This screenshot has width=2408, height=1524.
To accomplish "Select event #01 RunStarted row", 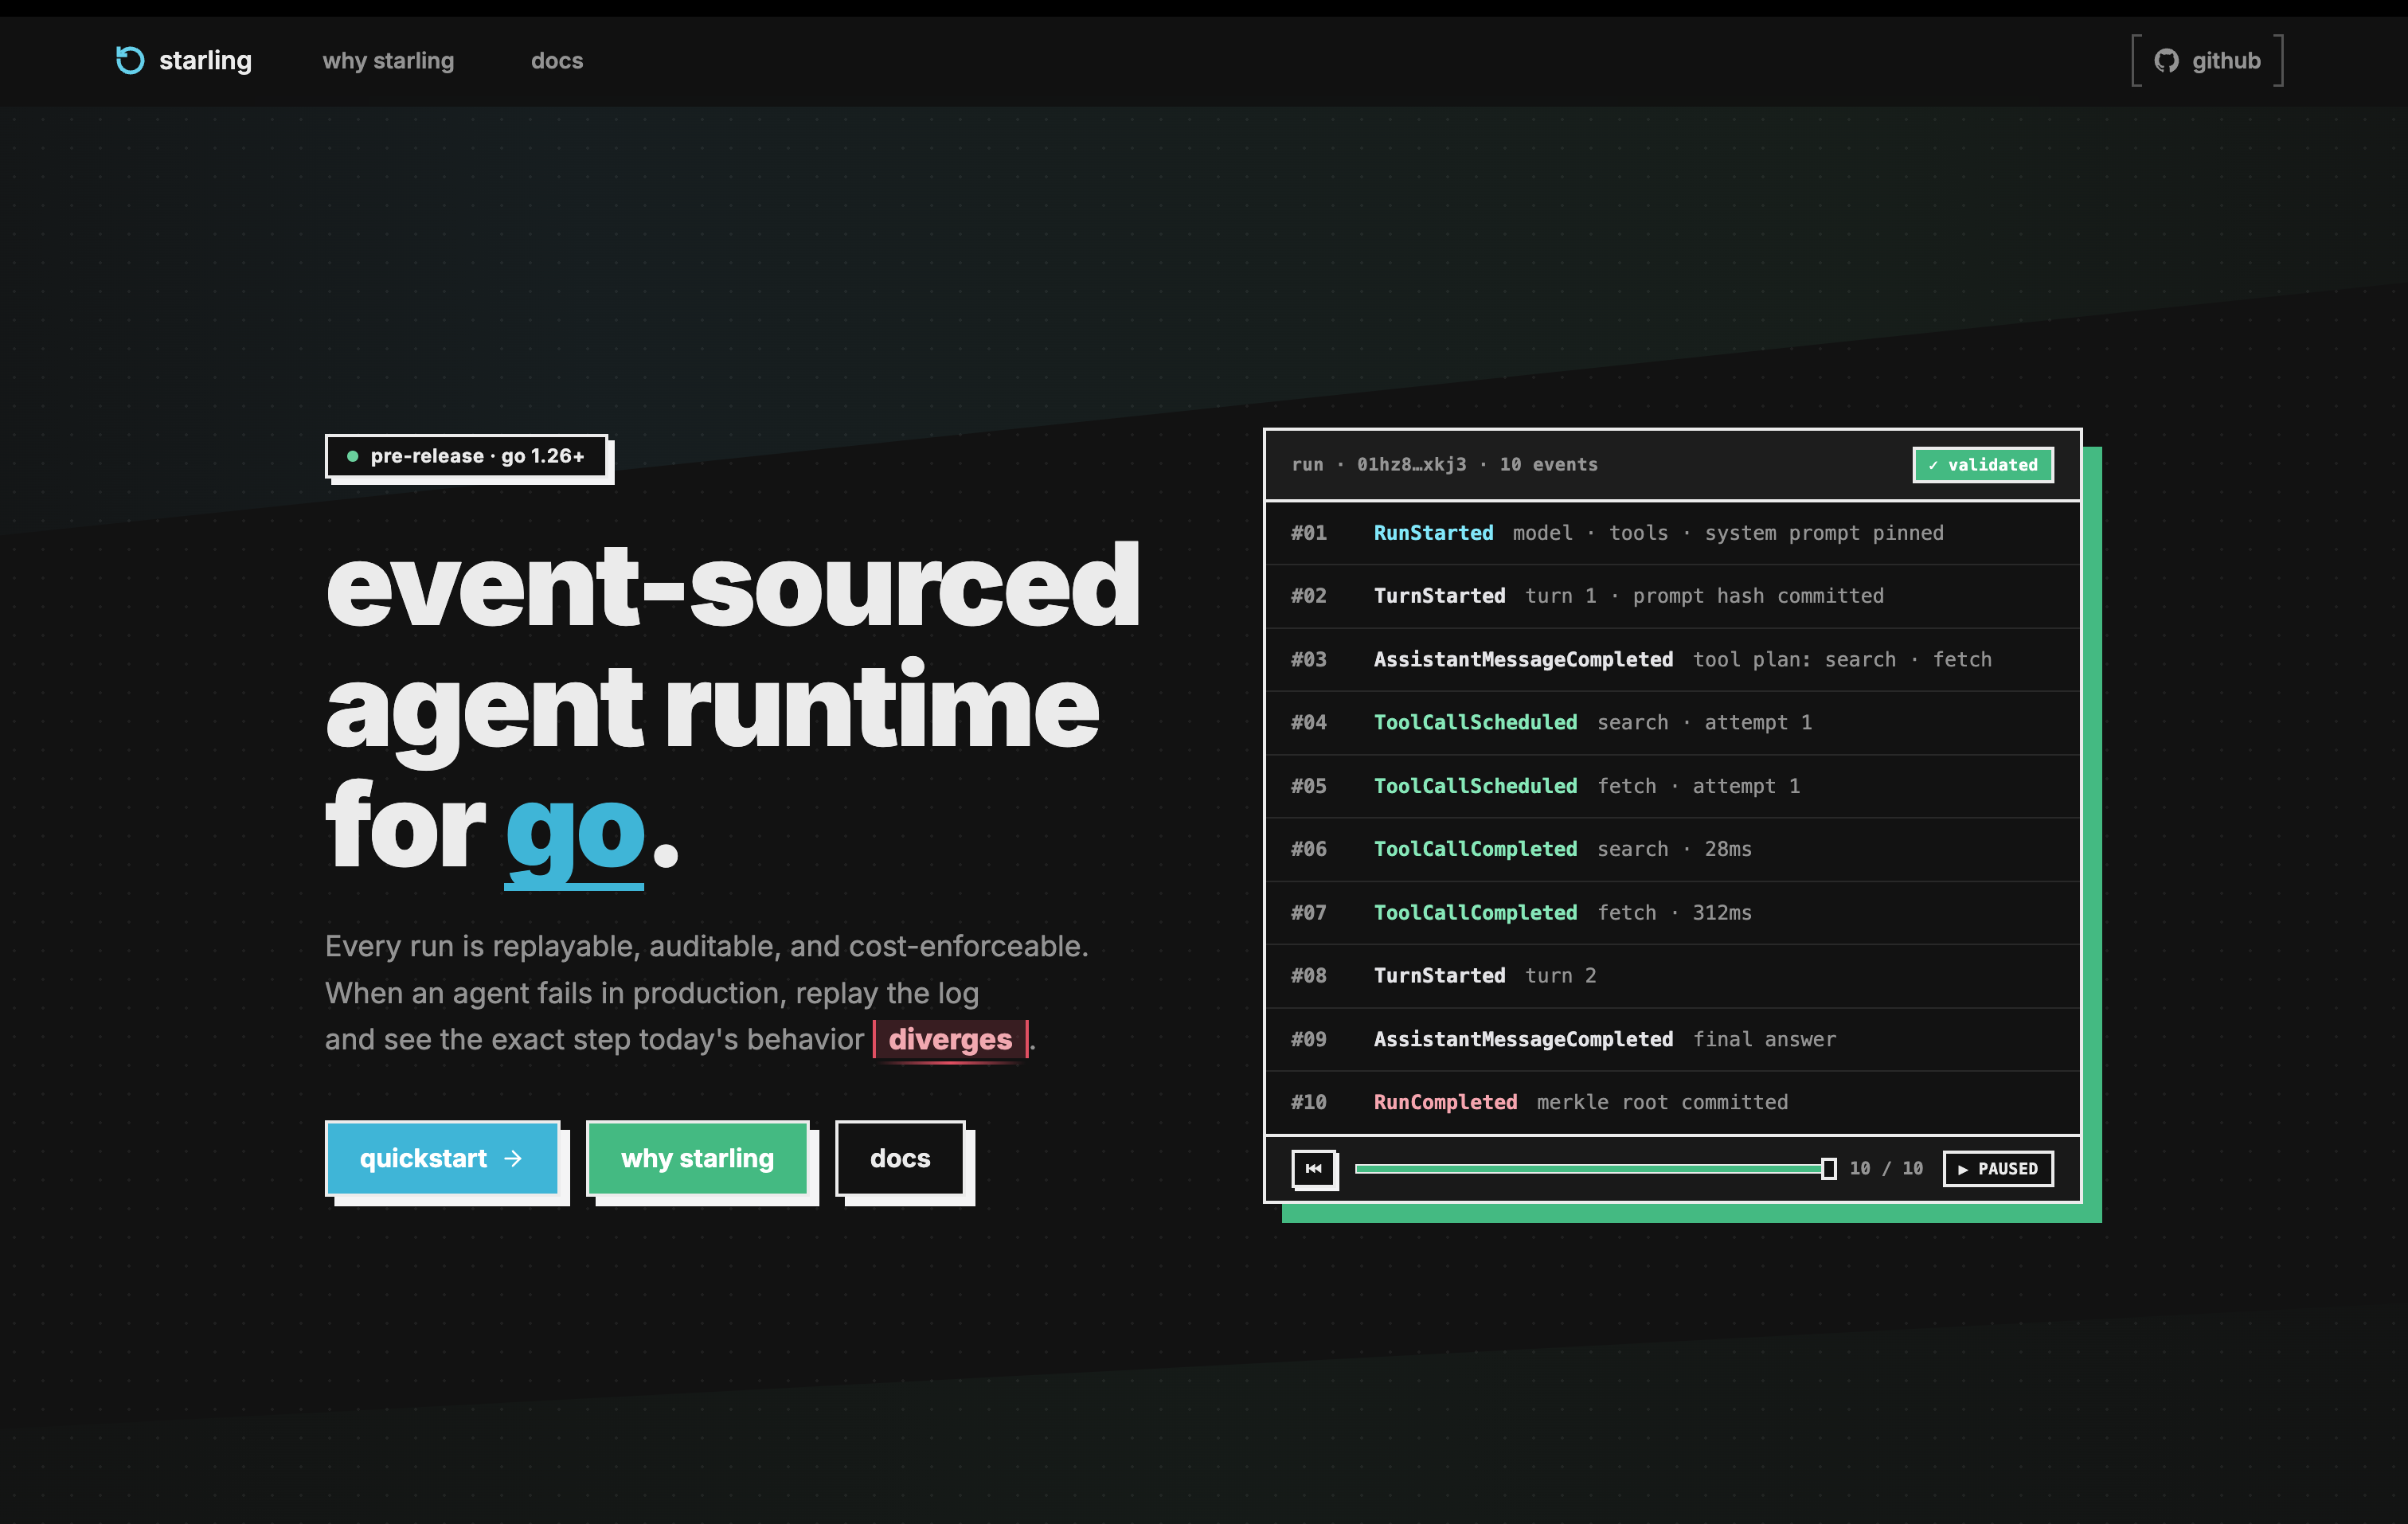I will pyautogui.click(x=1672, y=533).
